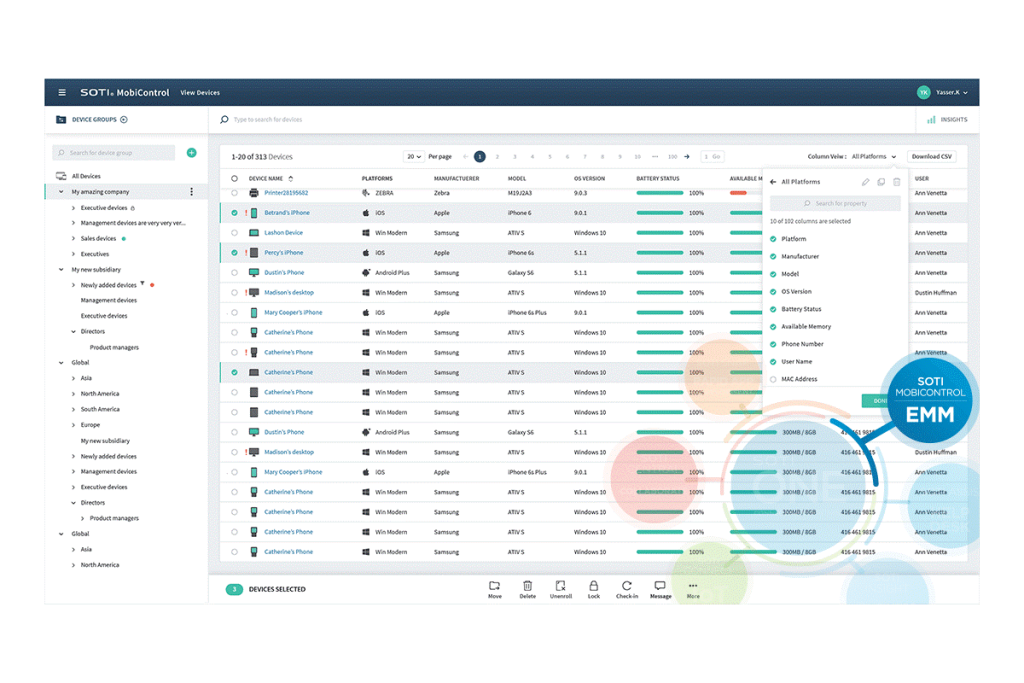
Task: Go to the next page arrow
Action: pyautogui.click(x=686, y=157)
